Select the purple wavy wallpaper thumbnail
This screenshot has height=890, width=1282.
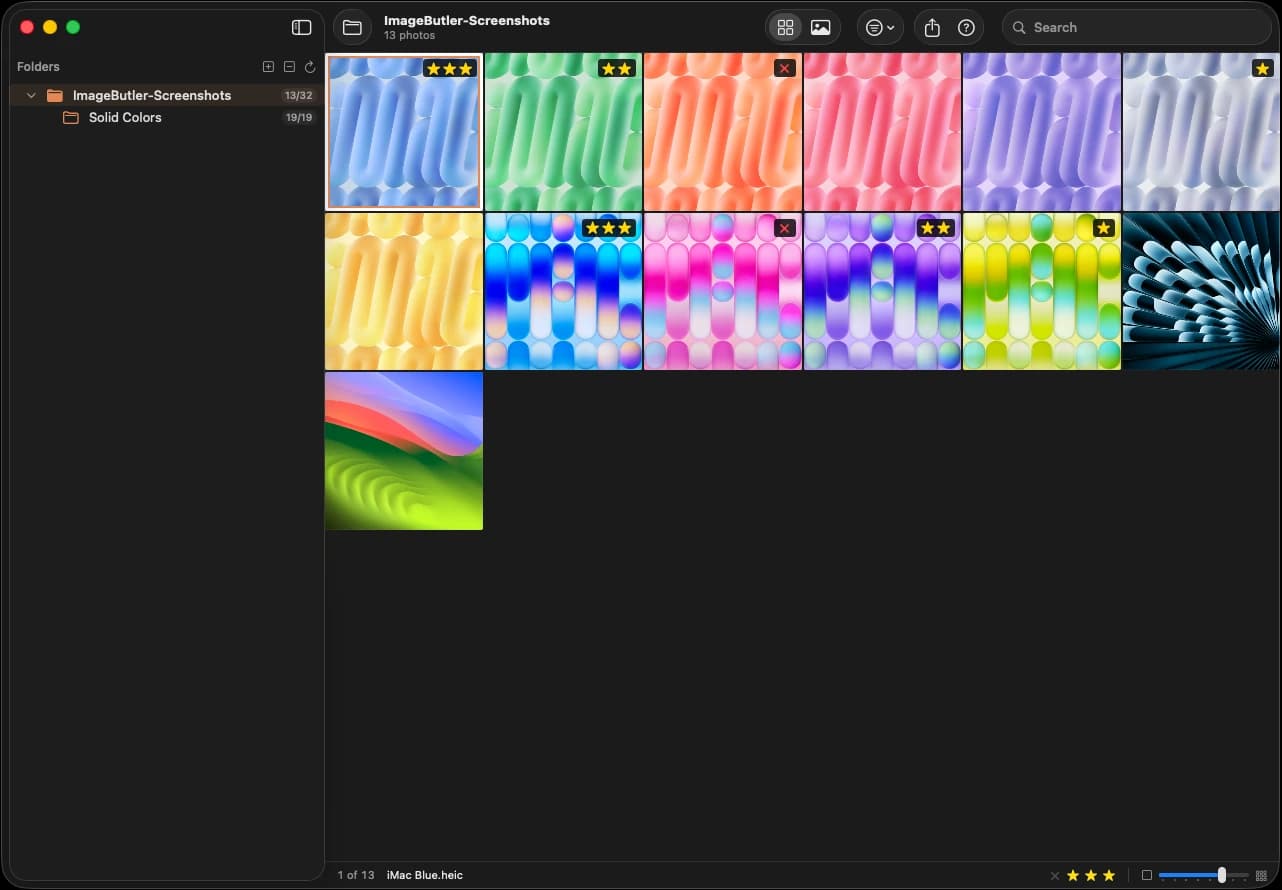[1042, 132]
